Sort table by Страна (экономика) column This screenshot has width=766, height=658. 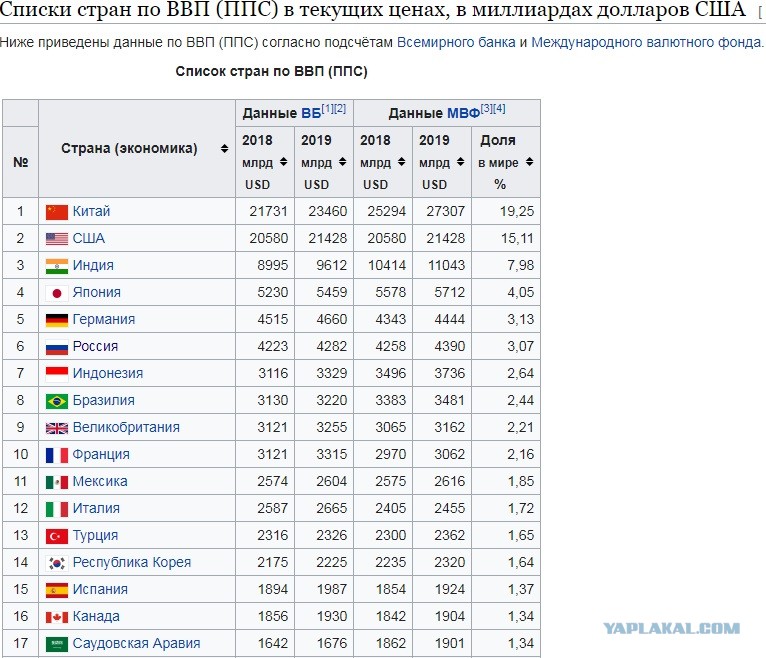[224, 149]
